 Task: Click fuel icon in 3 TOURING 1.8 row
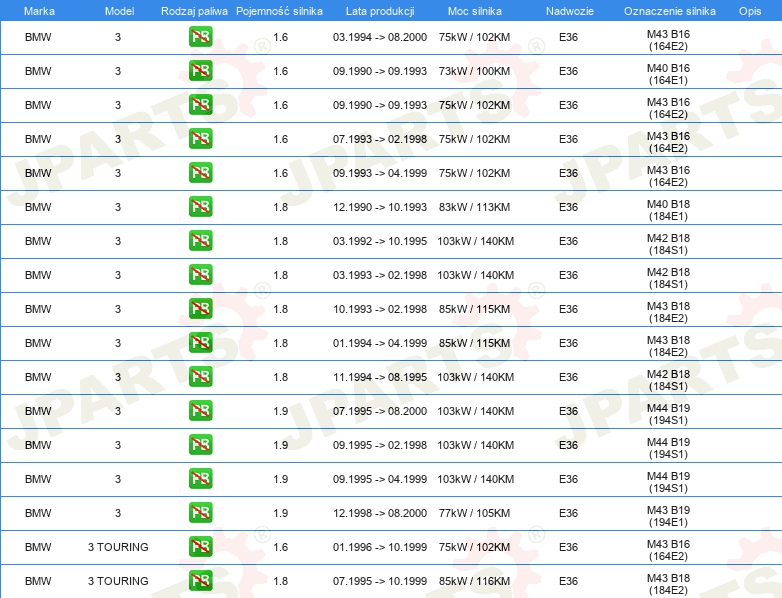coord(200,581)
